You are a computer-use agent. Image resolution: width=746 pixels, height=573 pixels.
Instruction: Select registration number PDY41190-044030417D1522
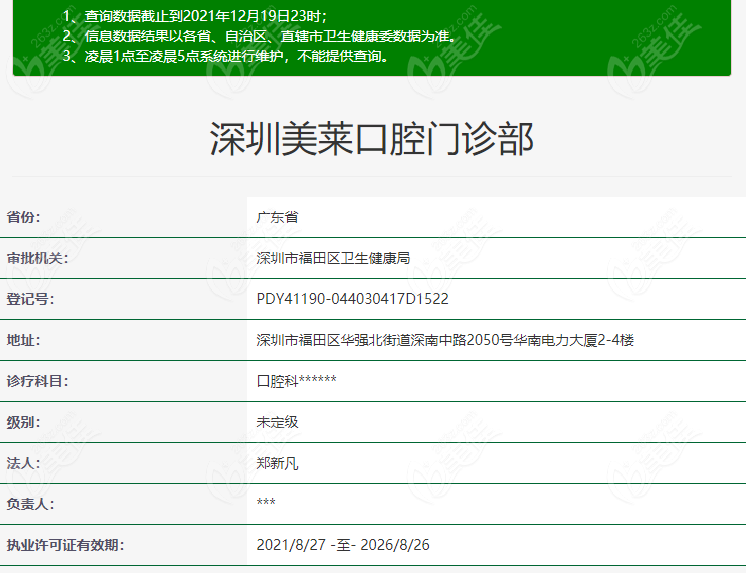(x=353, y=299)
